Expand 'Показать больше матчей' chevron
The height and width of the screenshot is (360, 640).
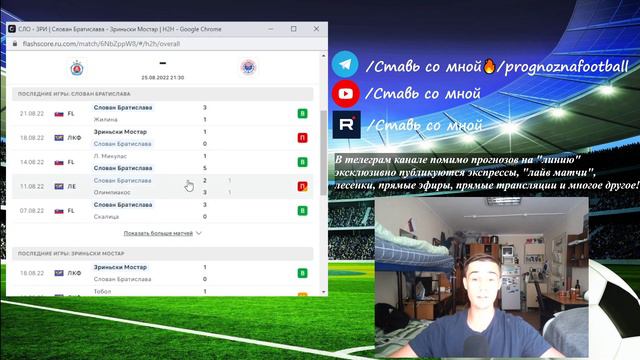(x=199, y=233)
